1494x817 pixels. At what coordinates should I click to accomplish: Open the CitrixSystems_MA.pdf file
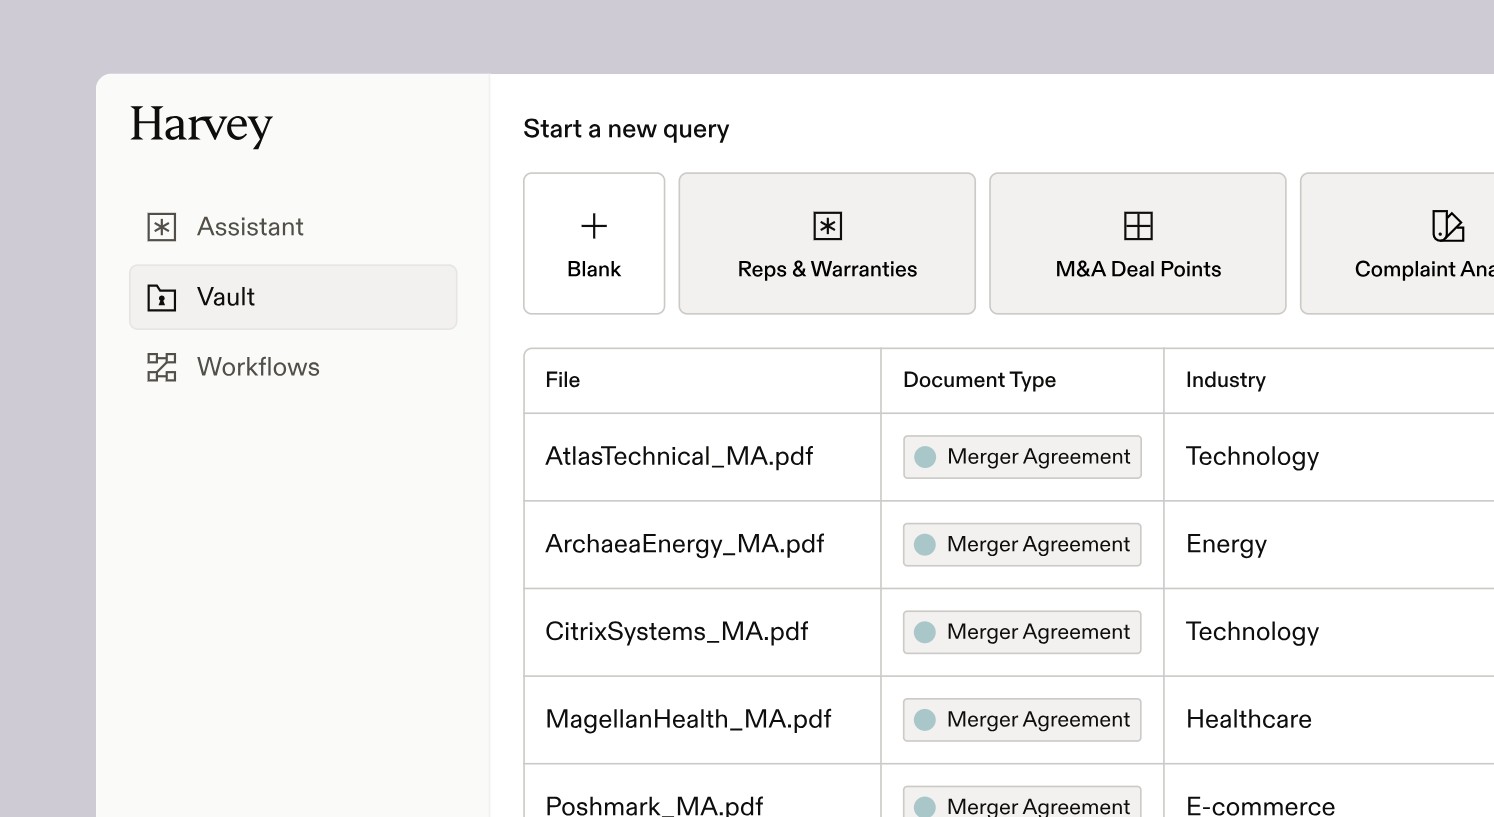tap(676, 632)
